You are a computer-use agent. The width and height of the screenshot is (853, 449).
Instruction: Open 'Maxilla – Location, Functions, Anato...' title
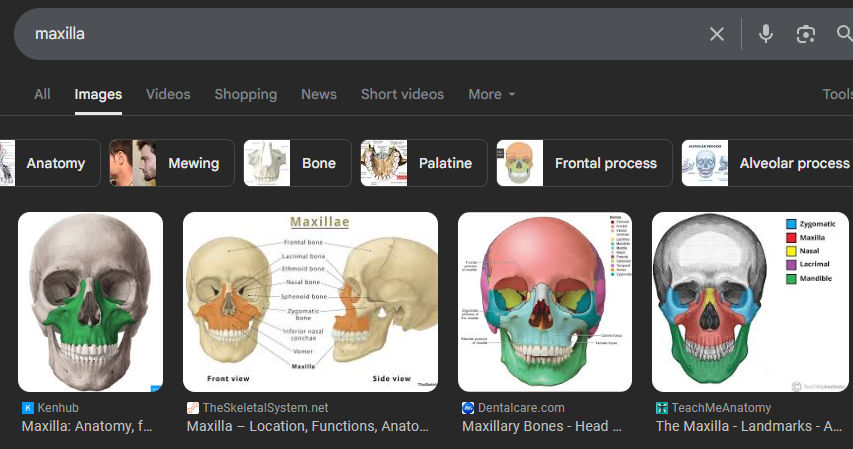coord(308,426)
